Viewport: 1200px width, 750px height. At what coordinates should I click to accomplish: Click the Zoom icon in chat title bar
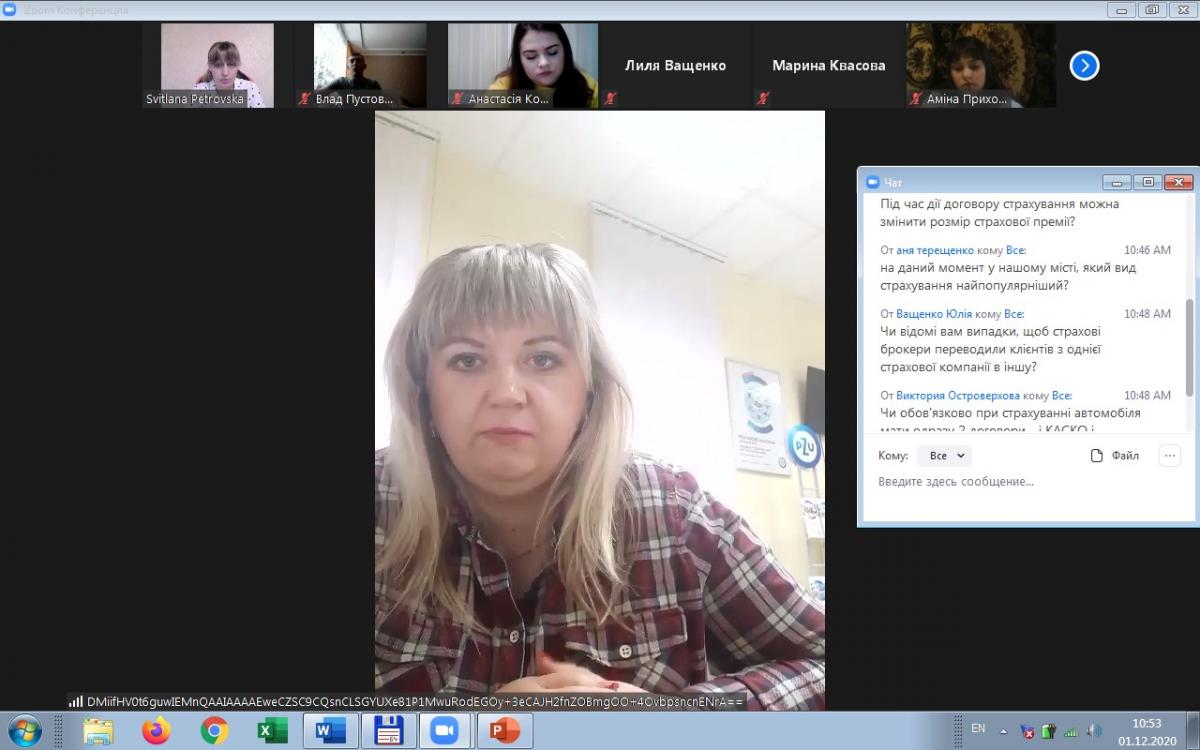(x=872, y=182)
